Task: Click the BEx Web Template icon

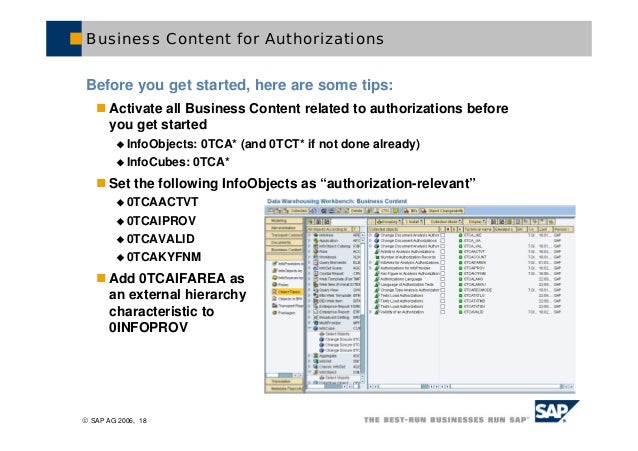Action: (316, 296)
